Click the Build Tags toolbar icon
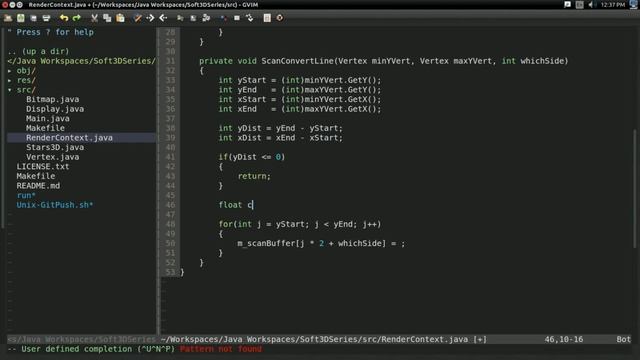Viewport: 640px width, 360px height. click(x=237, y=18)
